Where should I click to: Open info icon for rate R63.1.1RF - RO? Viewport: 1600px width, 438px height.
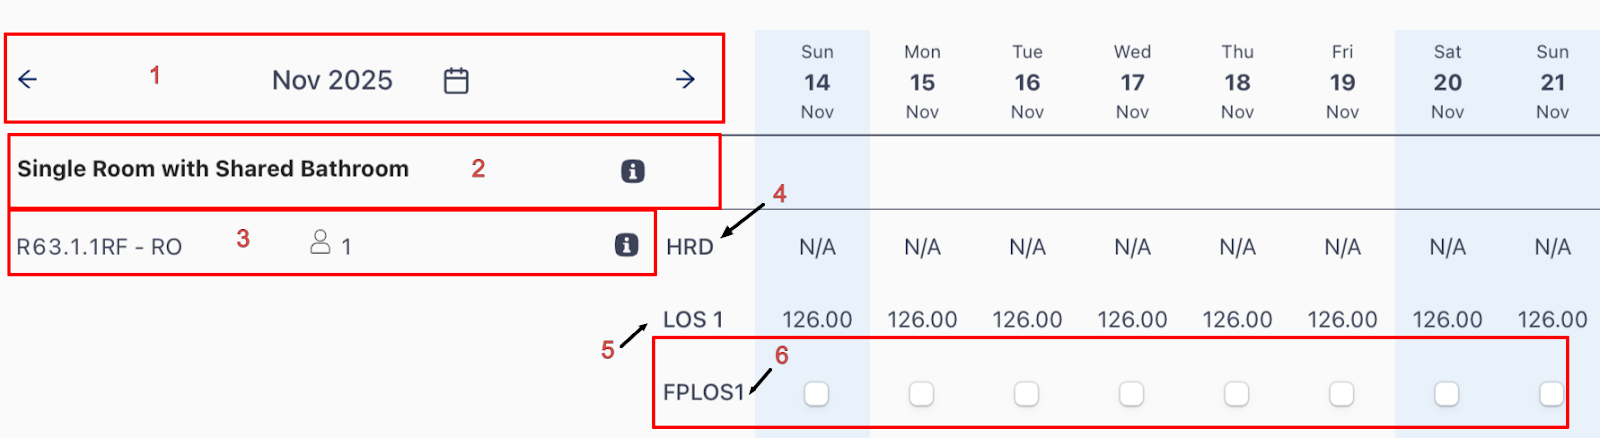[626, 245]
